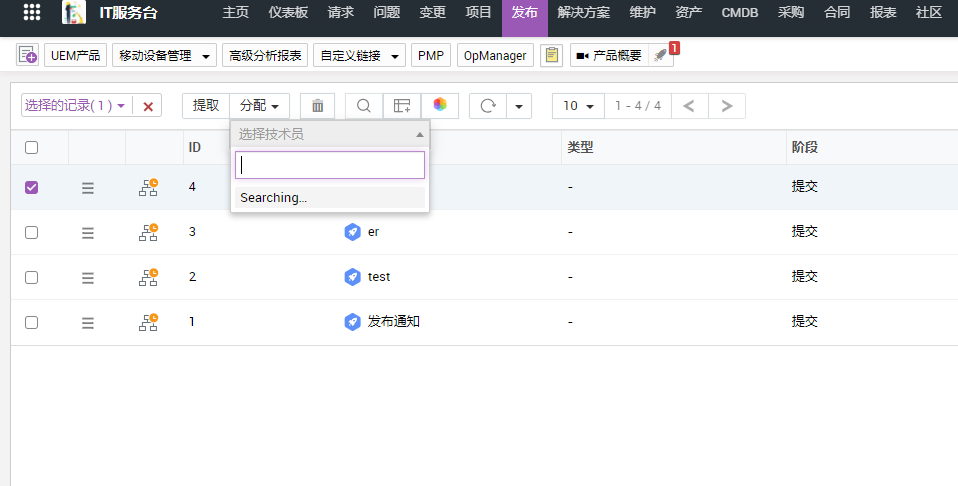958x486 pixels.
Task: Click the new release add icon
Action: pyautogui.click(x=27, y=56)
